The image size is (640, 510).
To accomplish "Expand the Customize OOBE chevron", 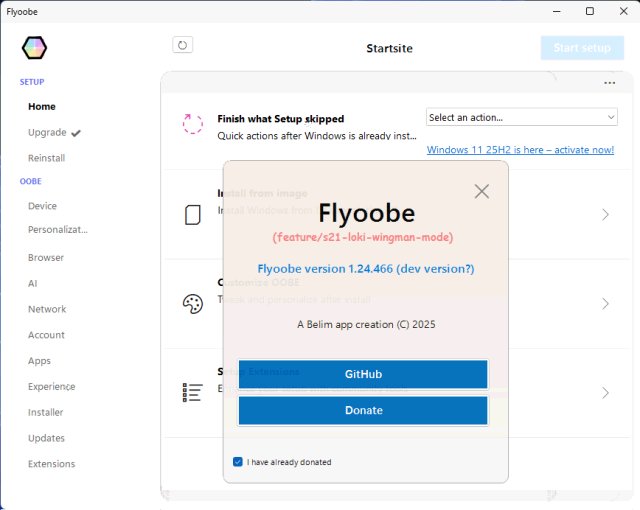I will (605, 304).
